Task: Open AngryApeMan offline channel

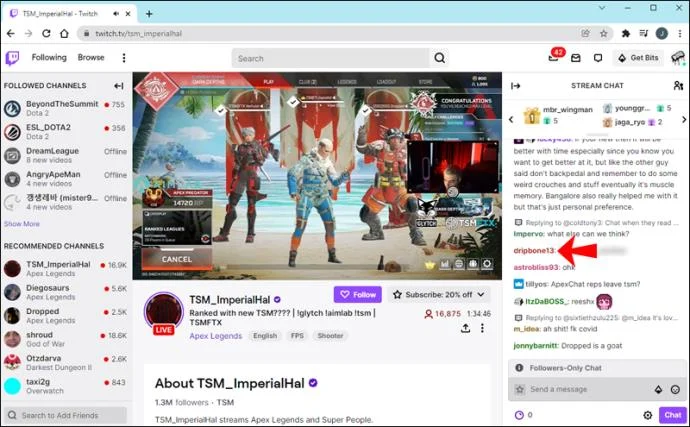Action: click(65, 179)
